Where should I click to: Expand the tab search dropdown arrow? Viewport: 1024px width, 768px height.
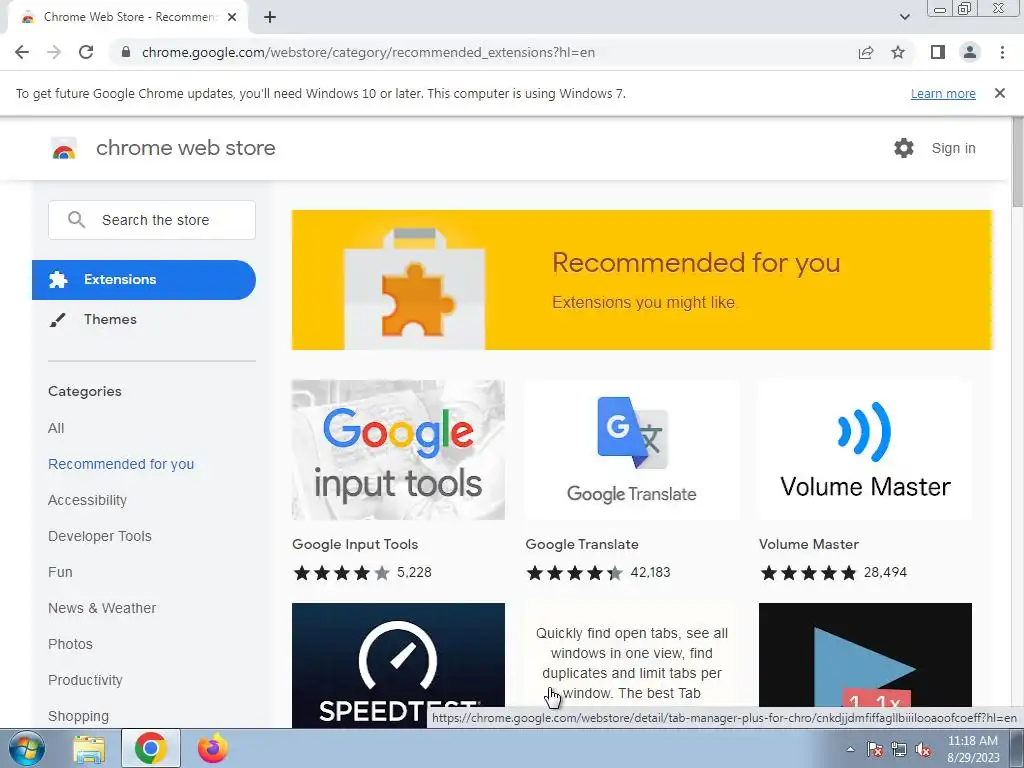point(904,17)
